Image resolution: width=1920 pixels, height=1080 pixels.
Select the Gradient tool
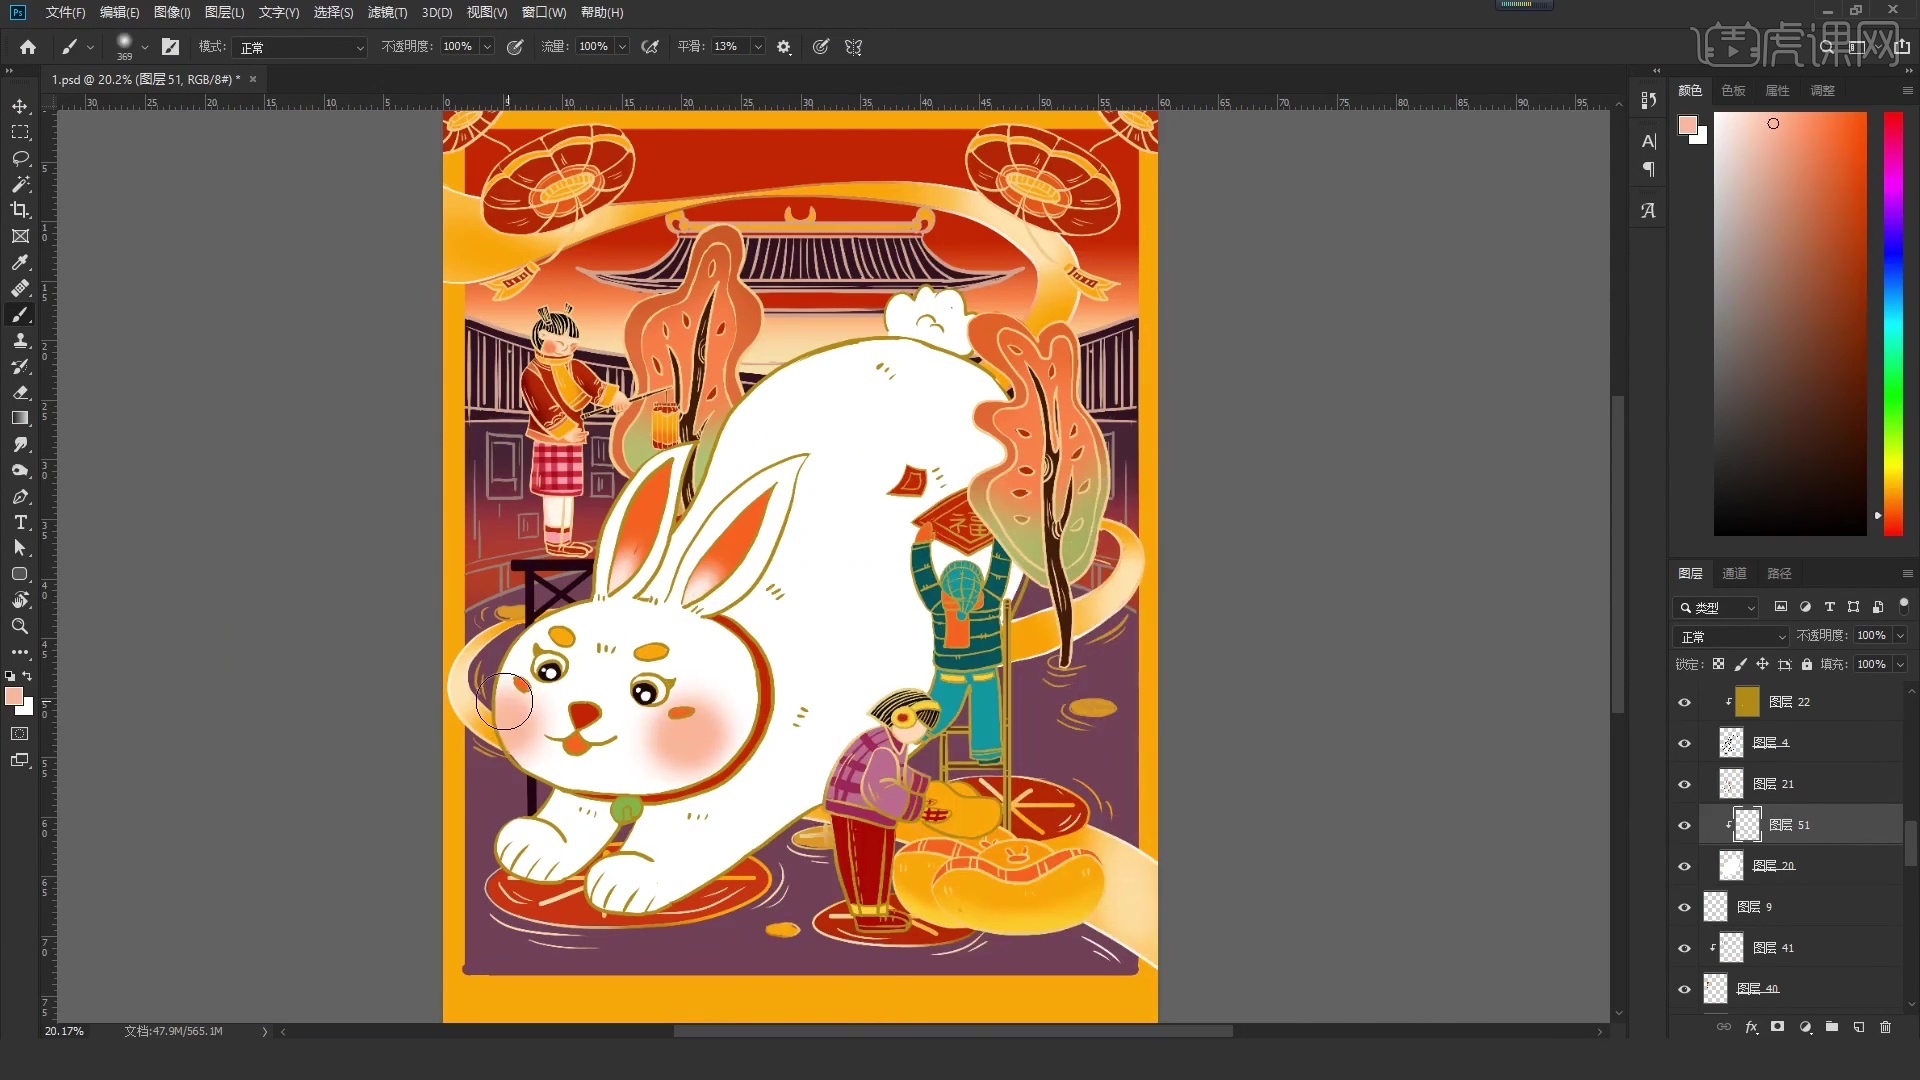[20, 418]
